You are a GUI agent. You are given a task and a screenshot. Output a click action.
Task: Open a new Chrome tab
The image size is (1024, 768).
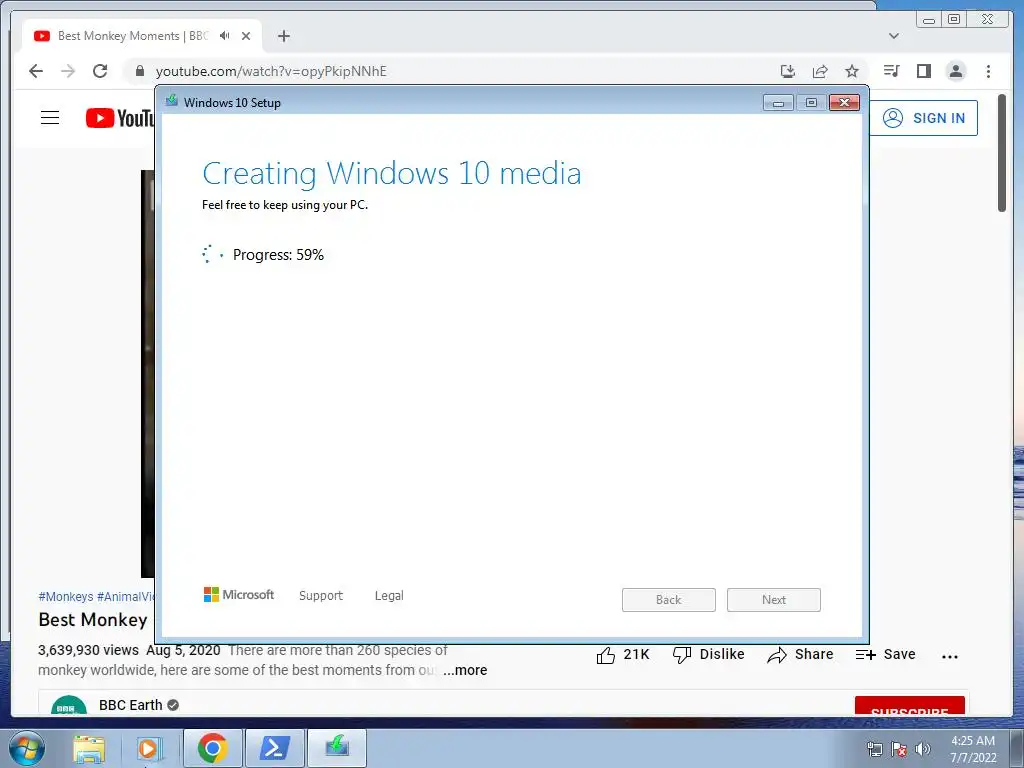283,36
